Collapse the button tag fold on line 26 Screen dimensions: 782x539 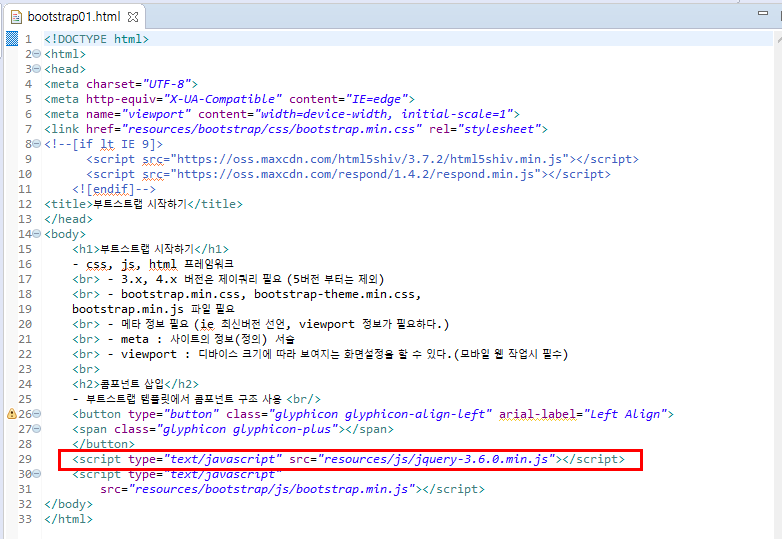tap(36, 413)
